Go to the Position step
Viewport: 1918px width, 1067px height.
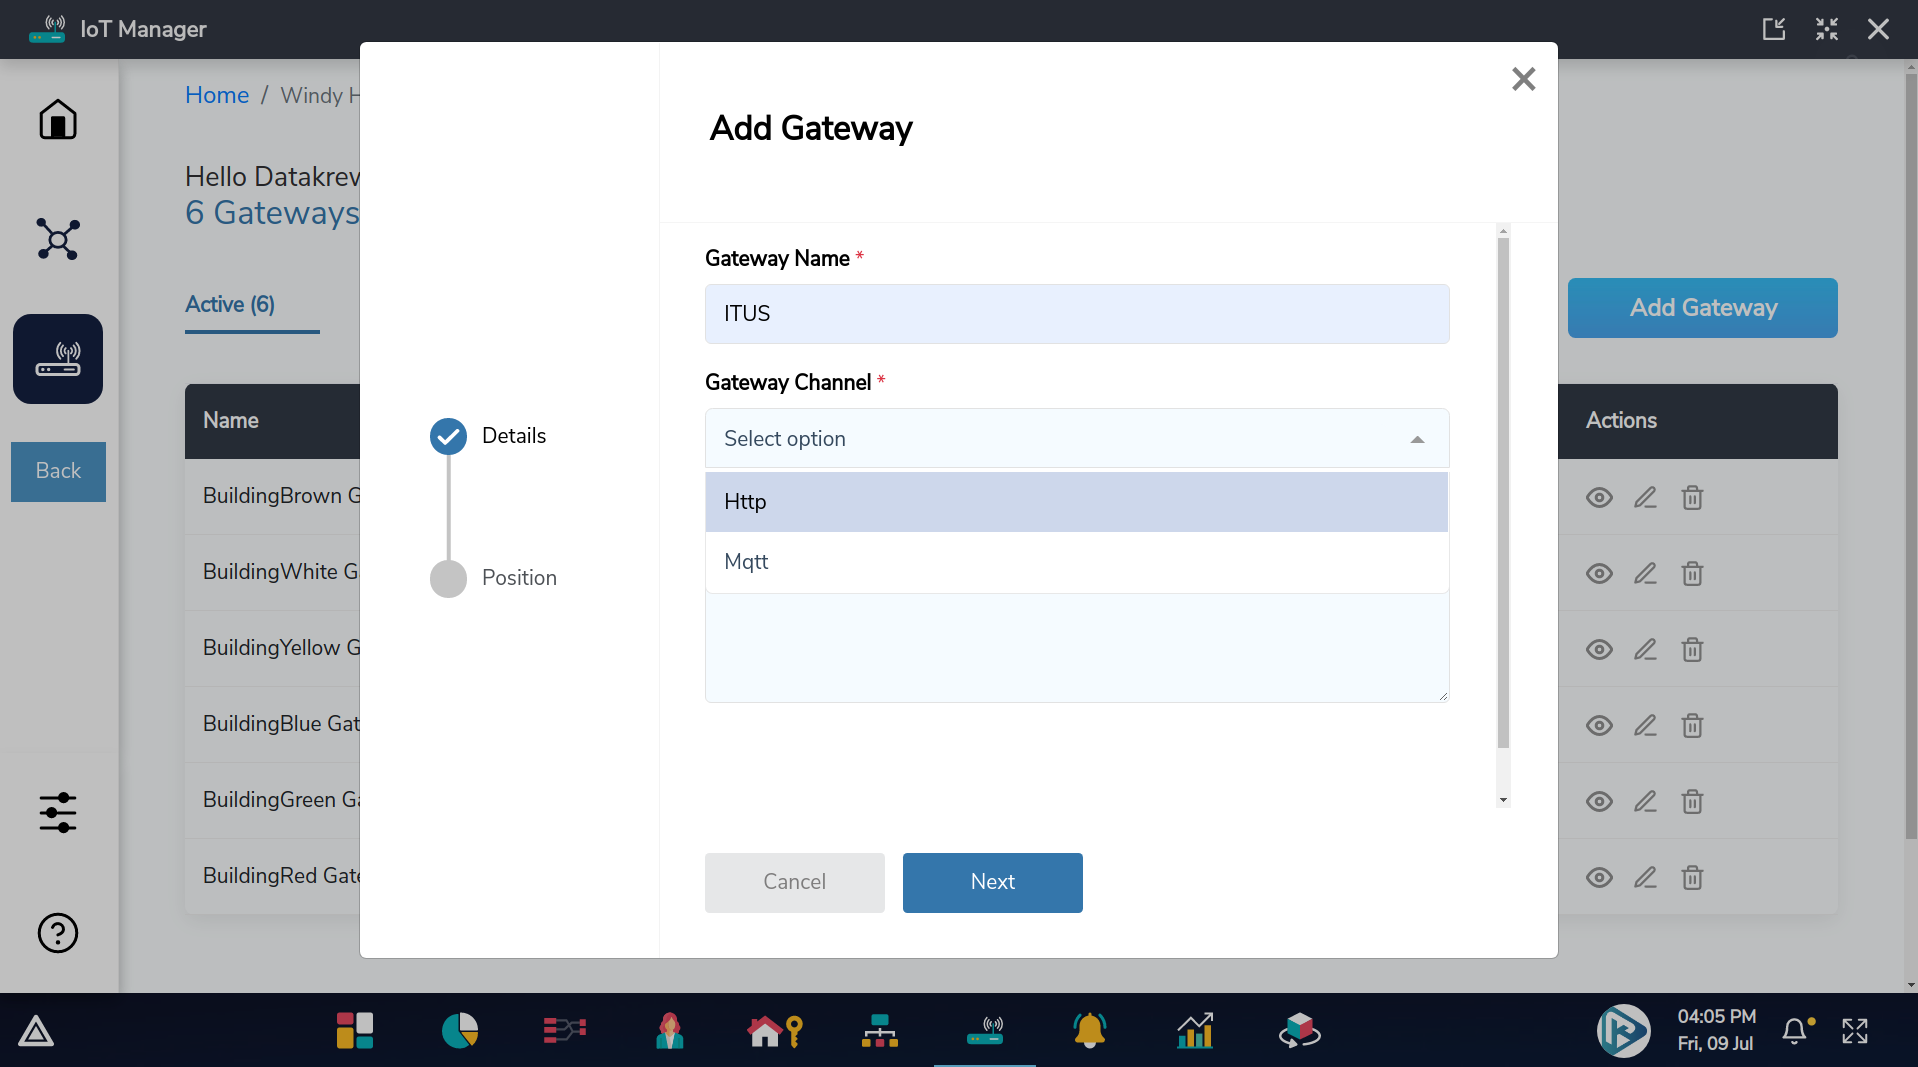[448, 578]
